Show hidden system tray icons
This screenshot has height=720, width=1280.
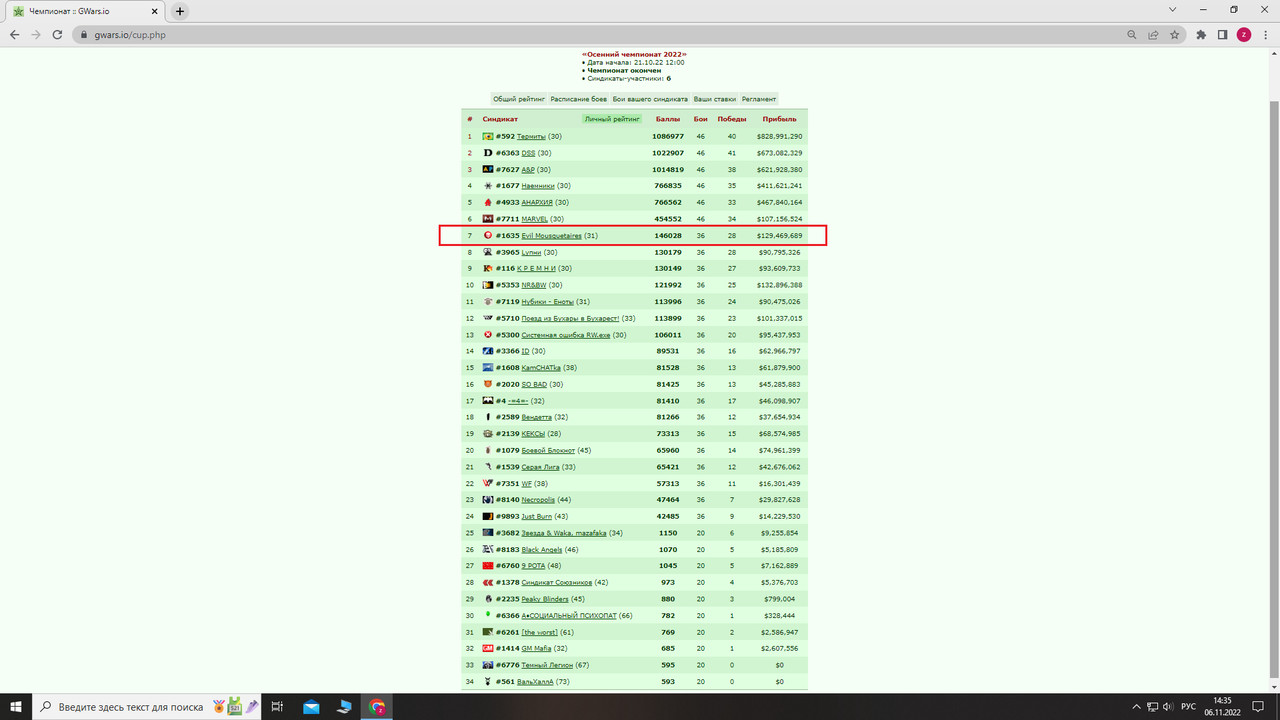pos(1135,707)
